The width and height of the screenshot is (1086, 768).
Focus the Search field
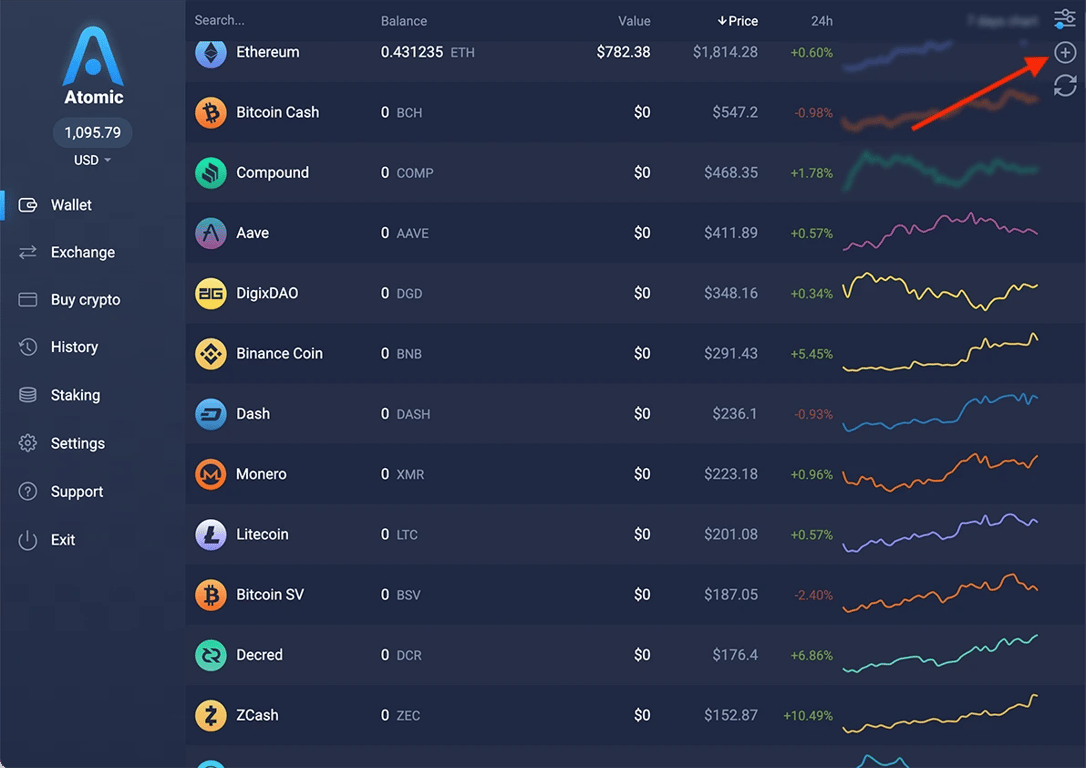click(x=220, y=20)
